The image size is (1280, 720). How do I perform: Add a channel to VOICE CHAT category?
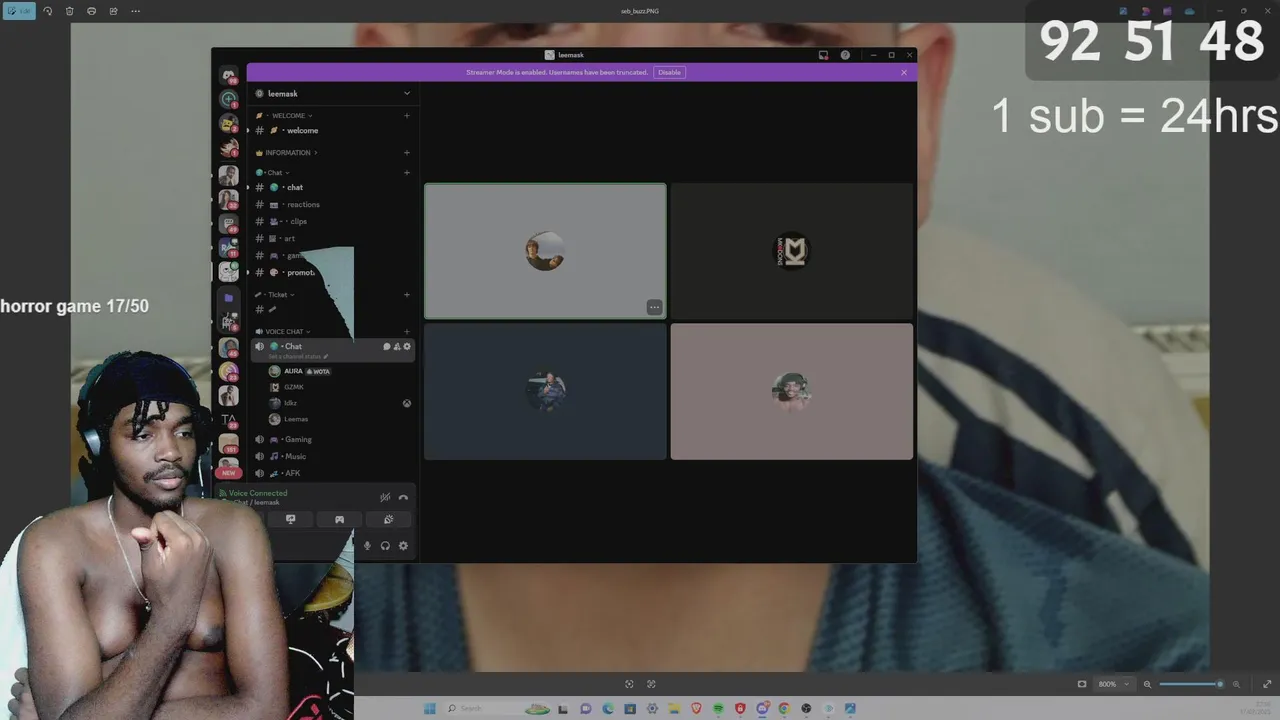406,331
